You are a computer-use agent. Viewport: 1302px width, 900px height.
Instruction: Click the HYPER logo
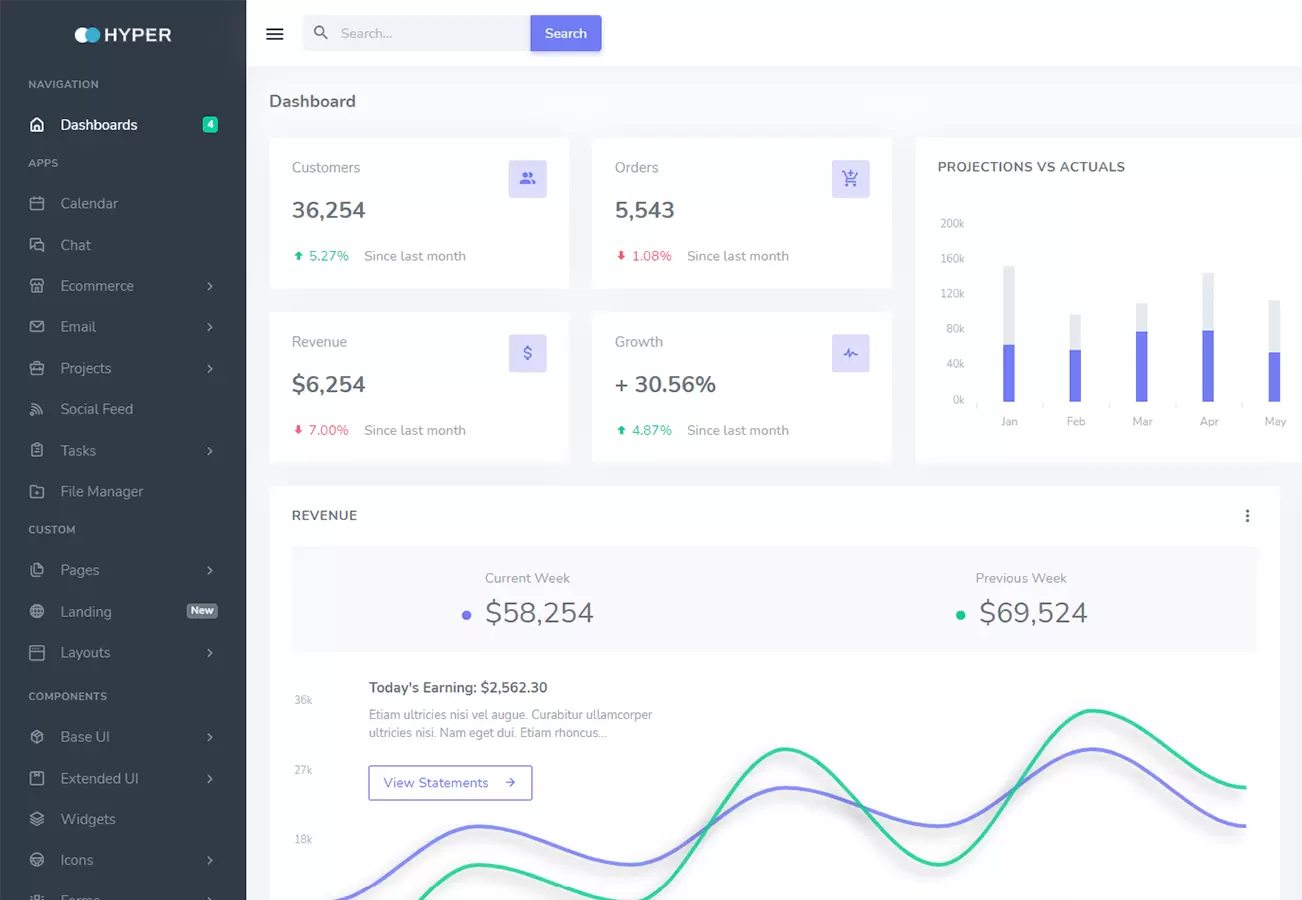[x=123, y=35]
